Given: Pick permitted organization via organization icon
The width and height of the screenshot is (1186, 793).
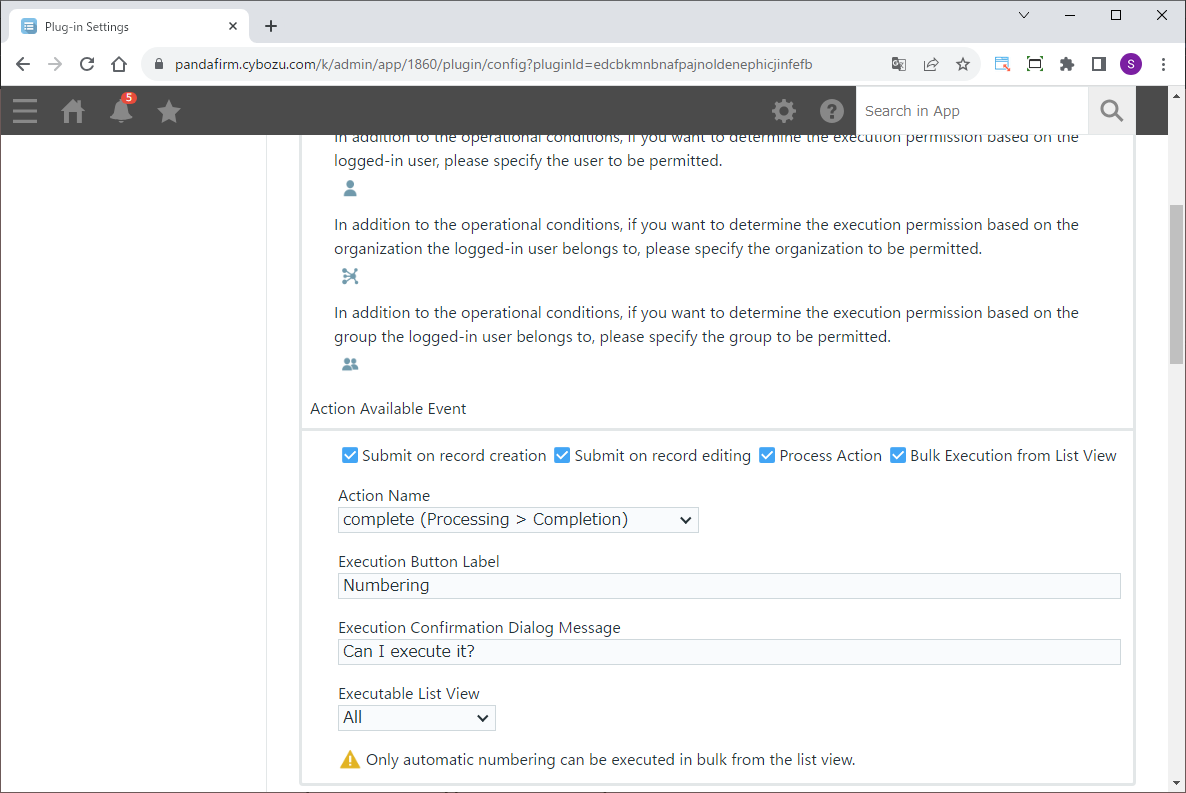Looking at the screenshot, I should [x=349, y=276].
